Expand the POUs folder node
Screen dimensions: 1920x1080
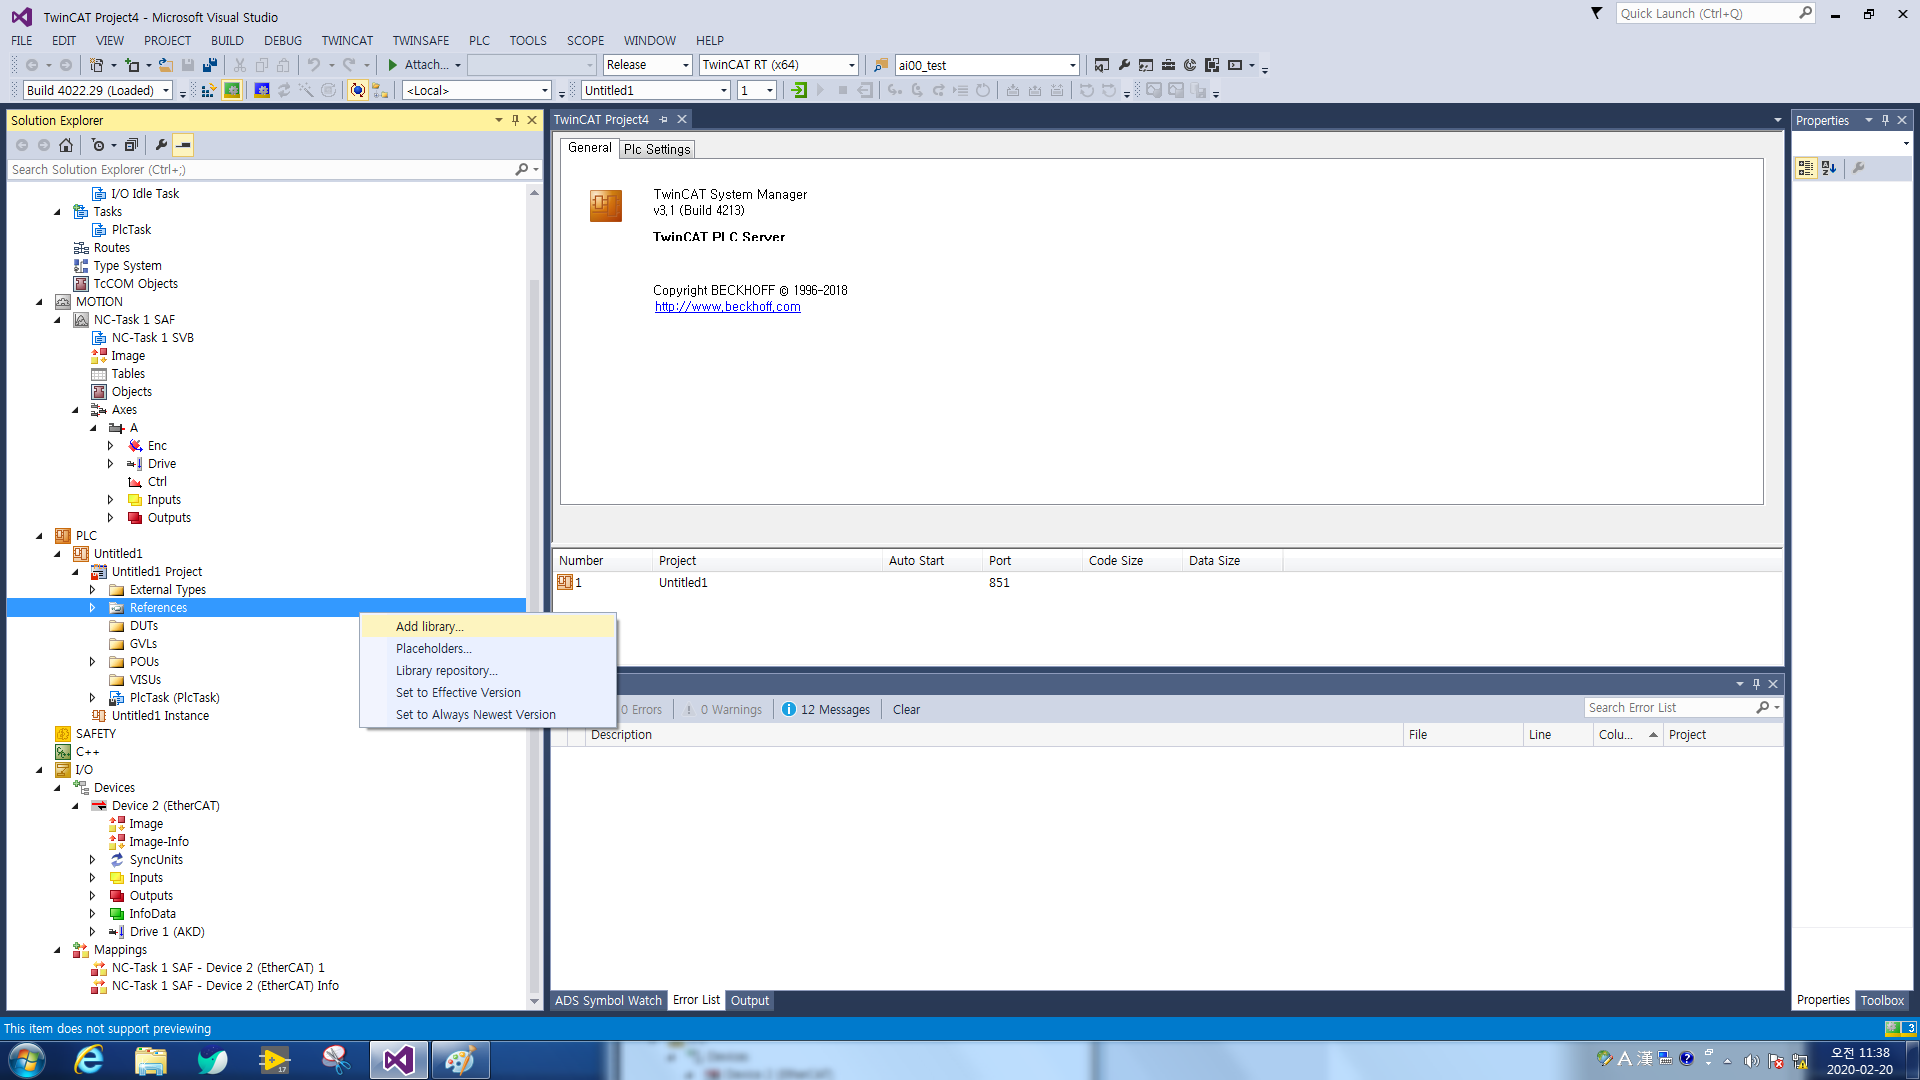[93, 662]
